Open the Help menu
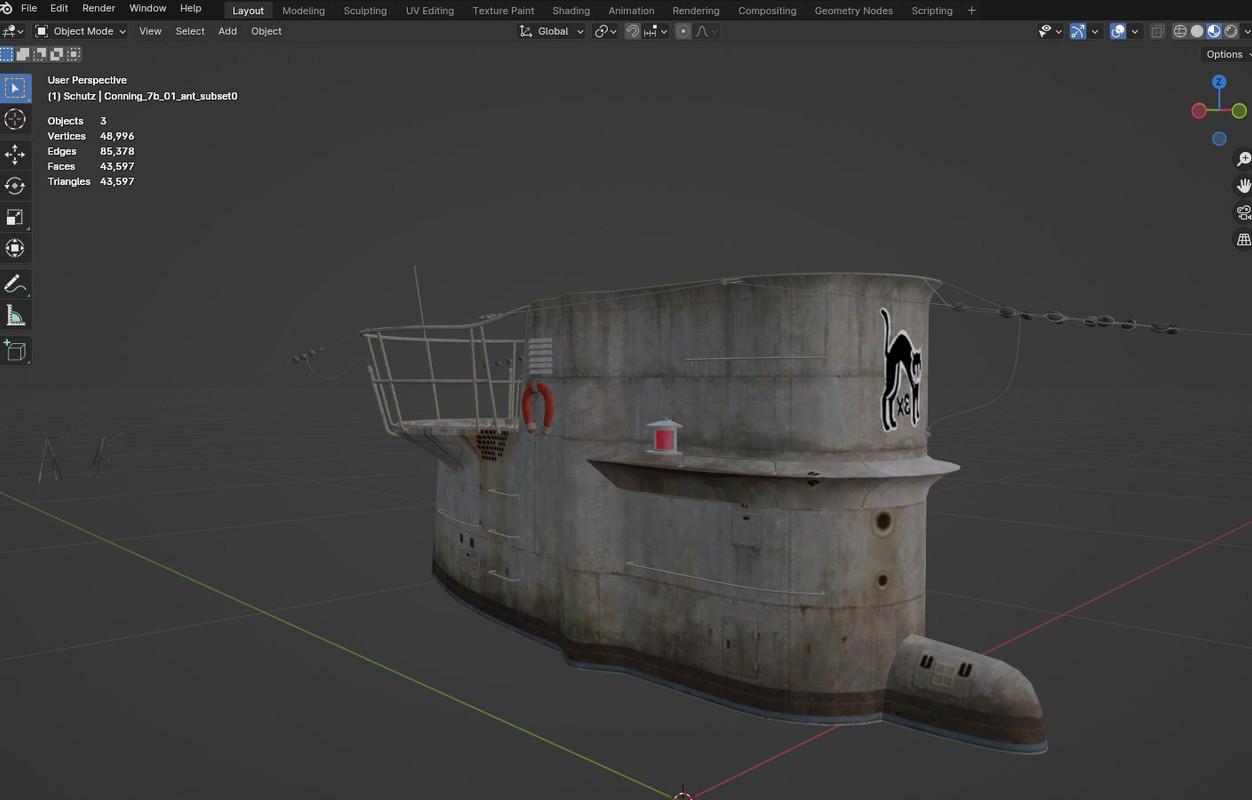1252x800 pixels. pyautogui.click(x=190, y=8)
